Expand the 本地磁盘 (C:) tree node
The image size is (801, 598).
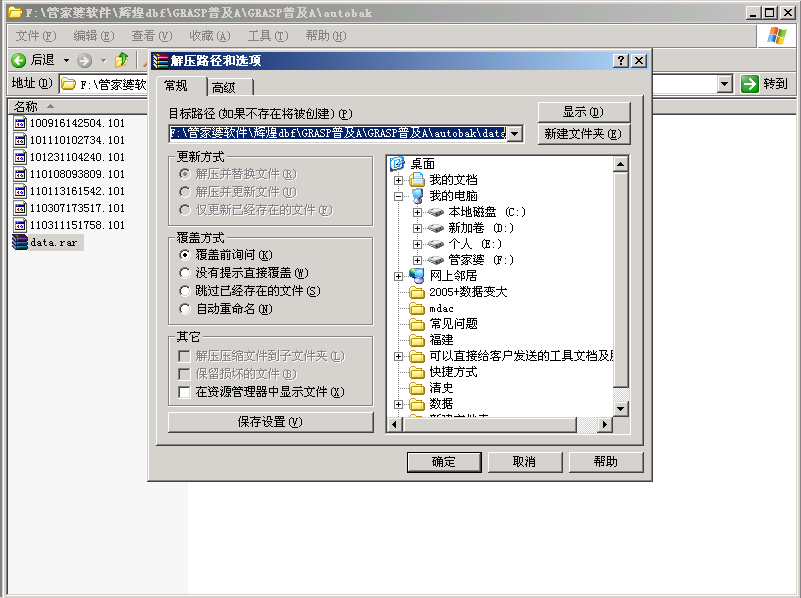418,212
